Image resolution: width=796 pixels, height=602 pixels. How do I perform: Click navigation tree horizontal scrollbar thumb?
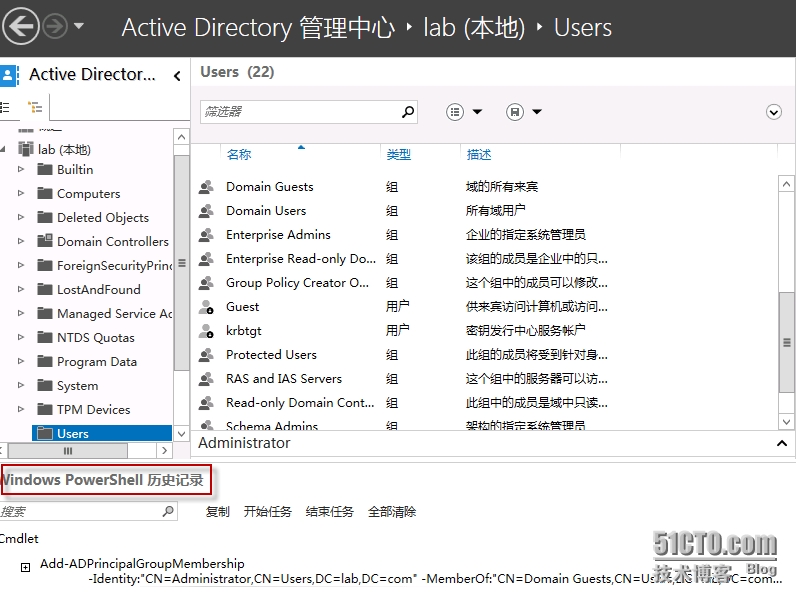[x=68, y=450]
